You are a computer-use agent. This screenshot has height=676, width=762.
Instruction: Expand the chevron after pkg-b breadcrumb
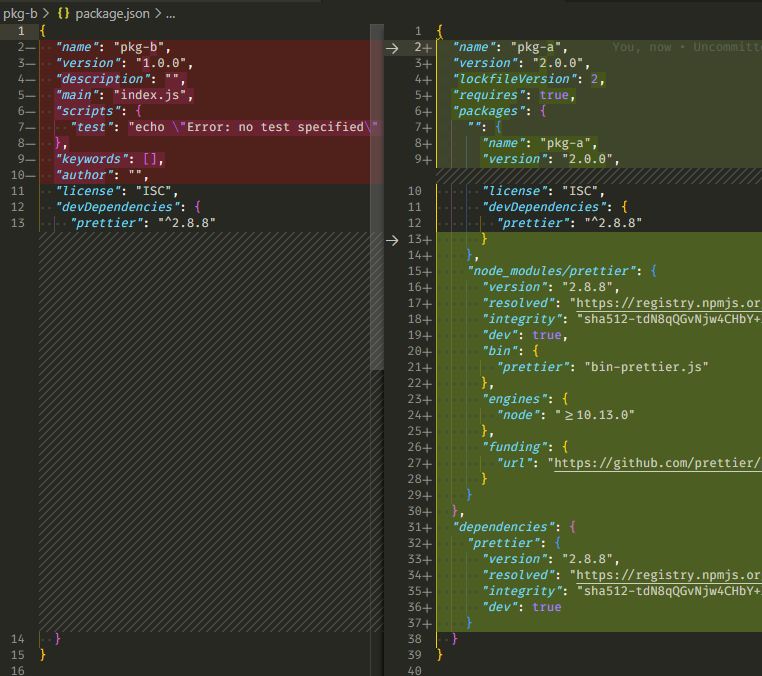tap(46, 14)
